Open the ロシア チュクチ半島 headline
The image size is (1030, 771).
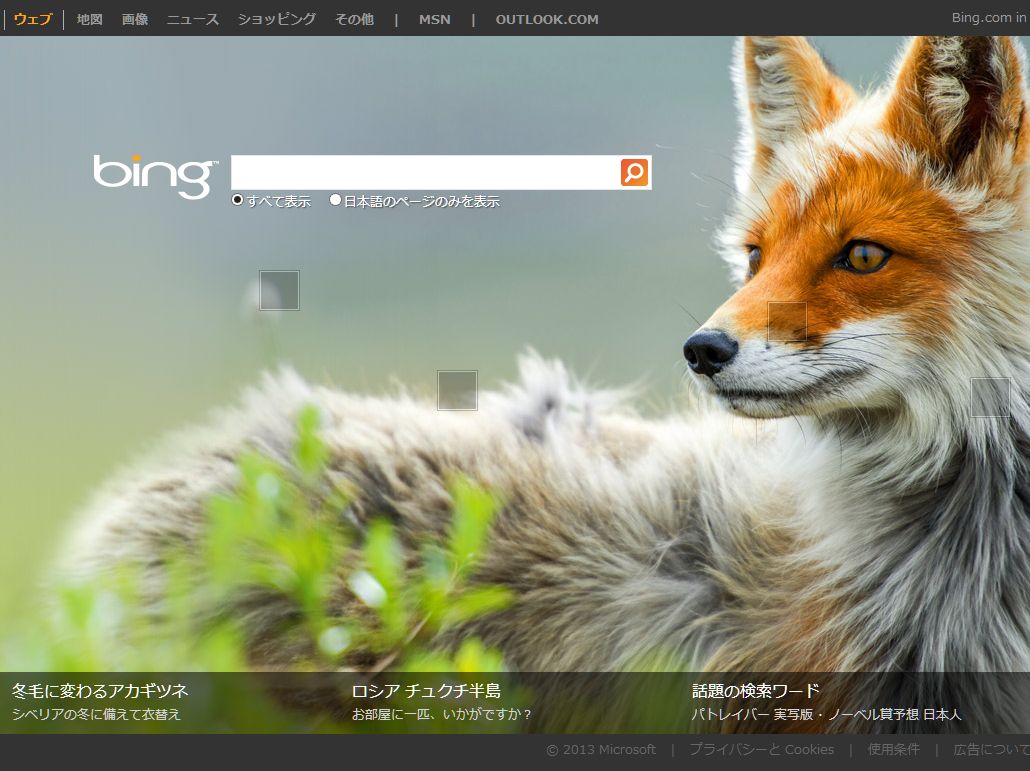(426, 691)
